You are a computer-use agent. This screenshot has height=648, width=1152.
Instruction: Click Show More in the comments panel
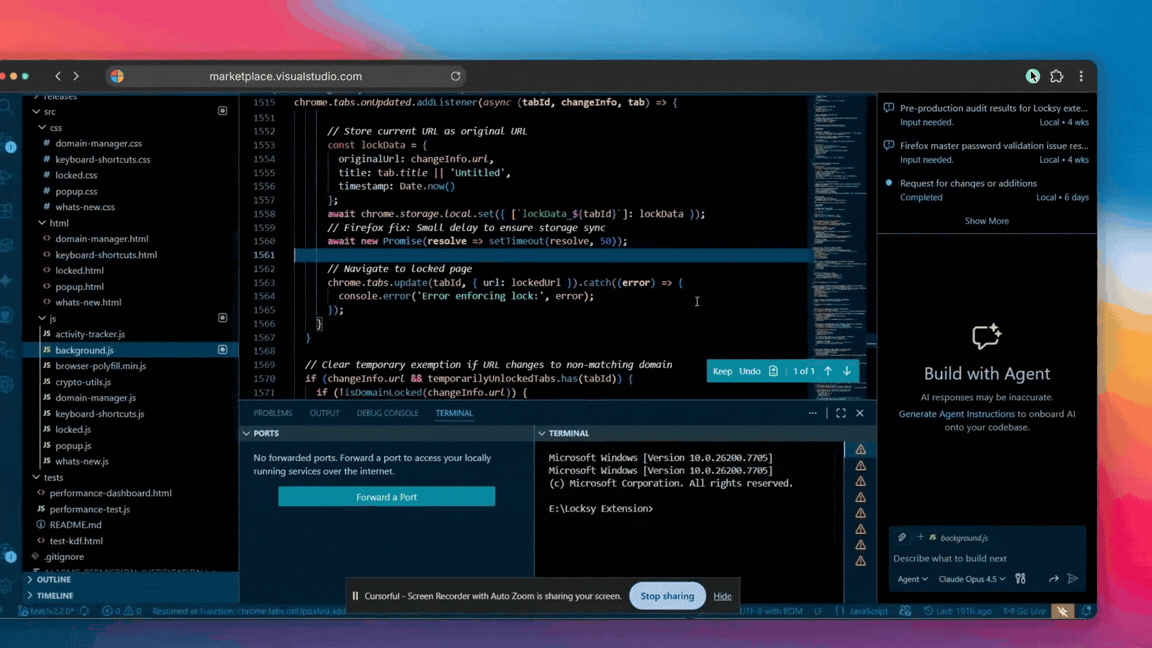tap(987, 221)
